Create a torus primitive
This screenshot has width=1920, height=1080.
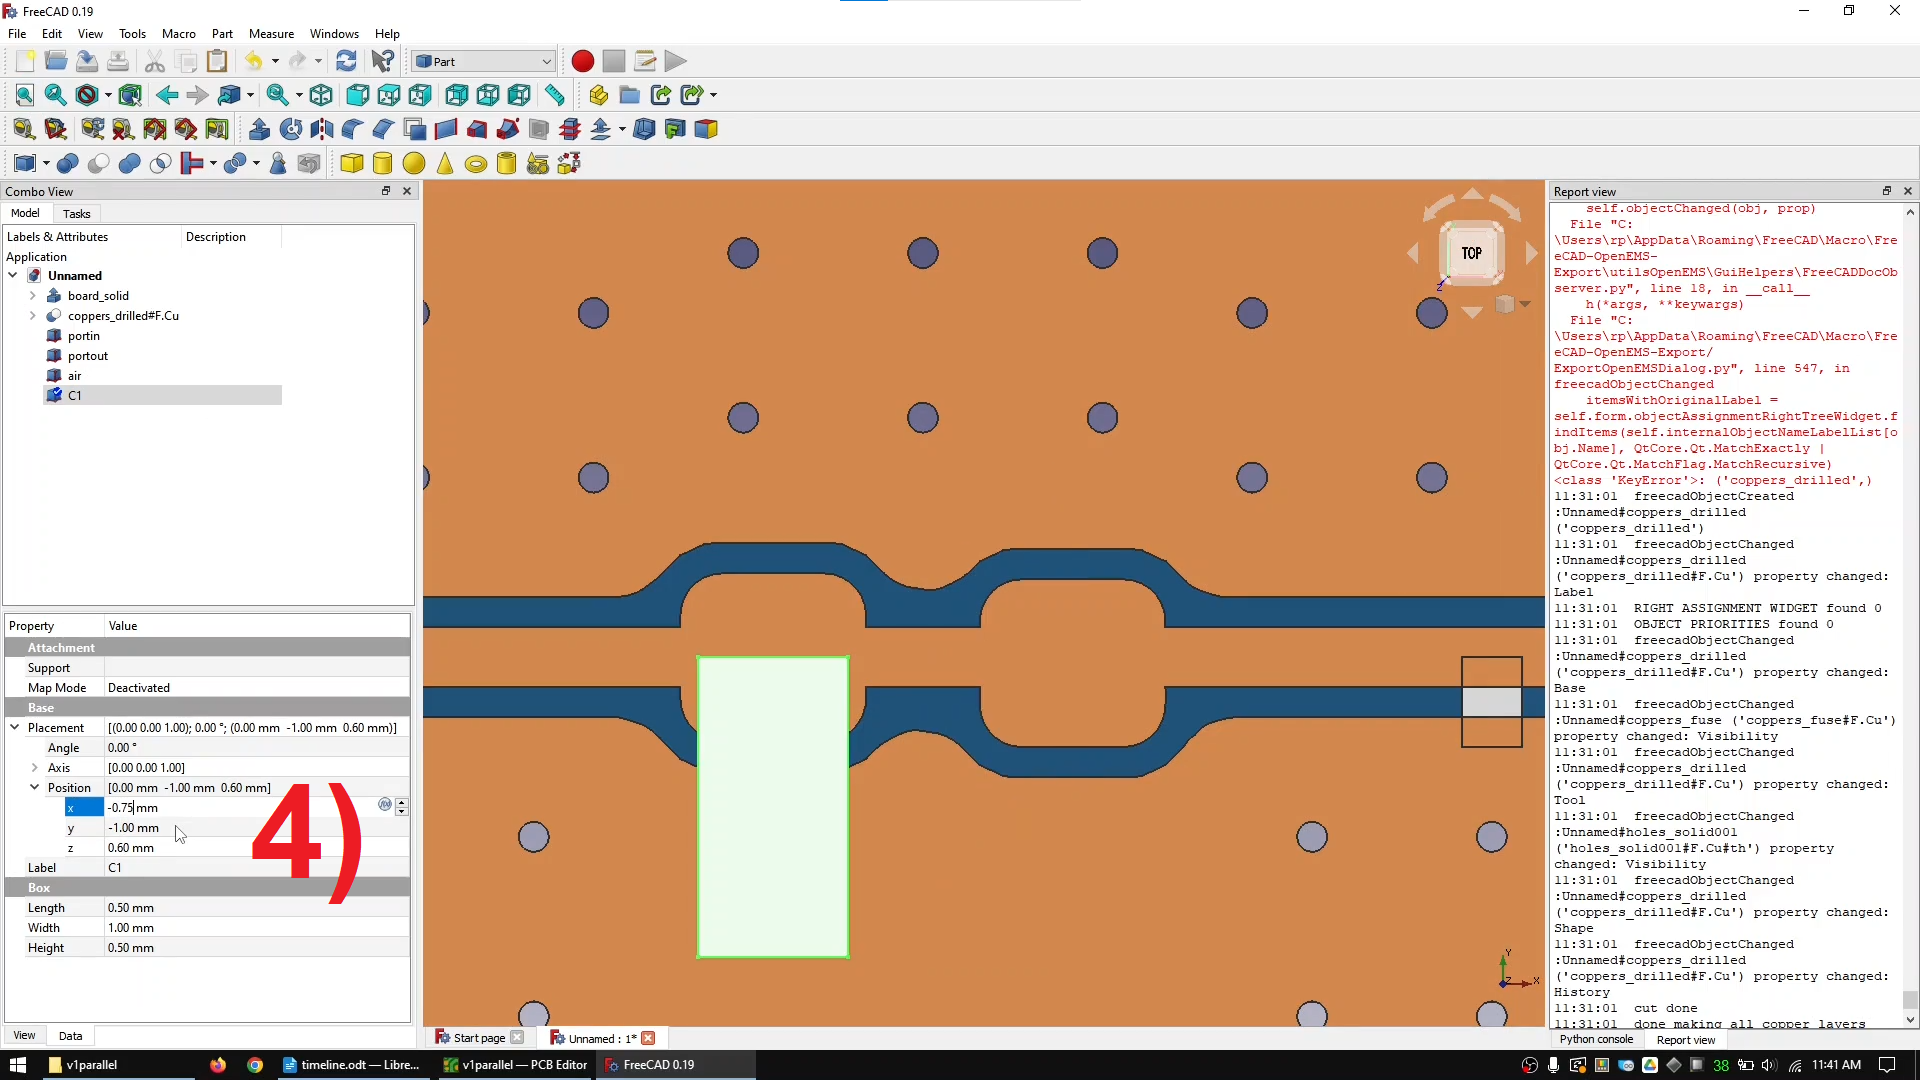pyautogui.click(x=475, y=163)
